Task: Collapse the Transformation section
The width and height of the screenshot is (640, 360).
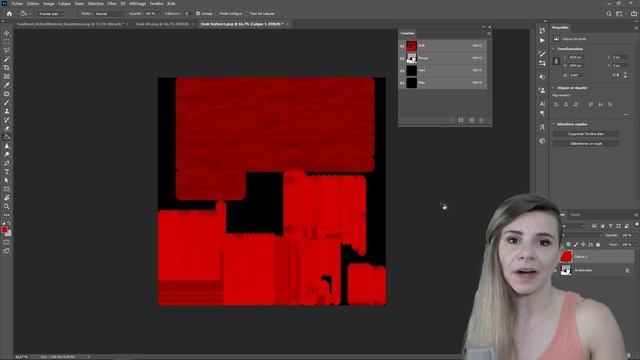Action: pos(554,49)
